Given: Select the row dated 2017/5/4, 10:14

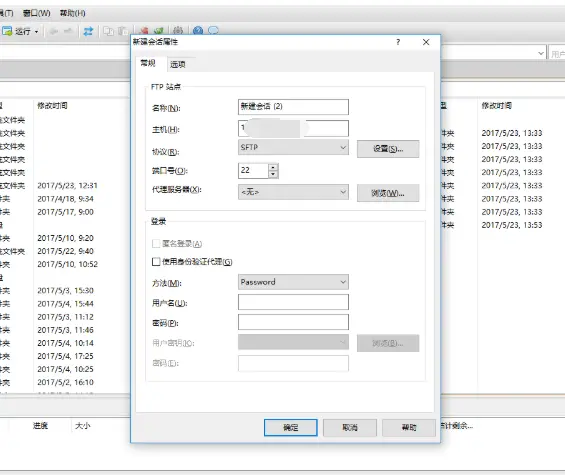Looking at the screenshot, I should point(65,343).
